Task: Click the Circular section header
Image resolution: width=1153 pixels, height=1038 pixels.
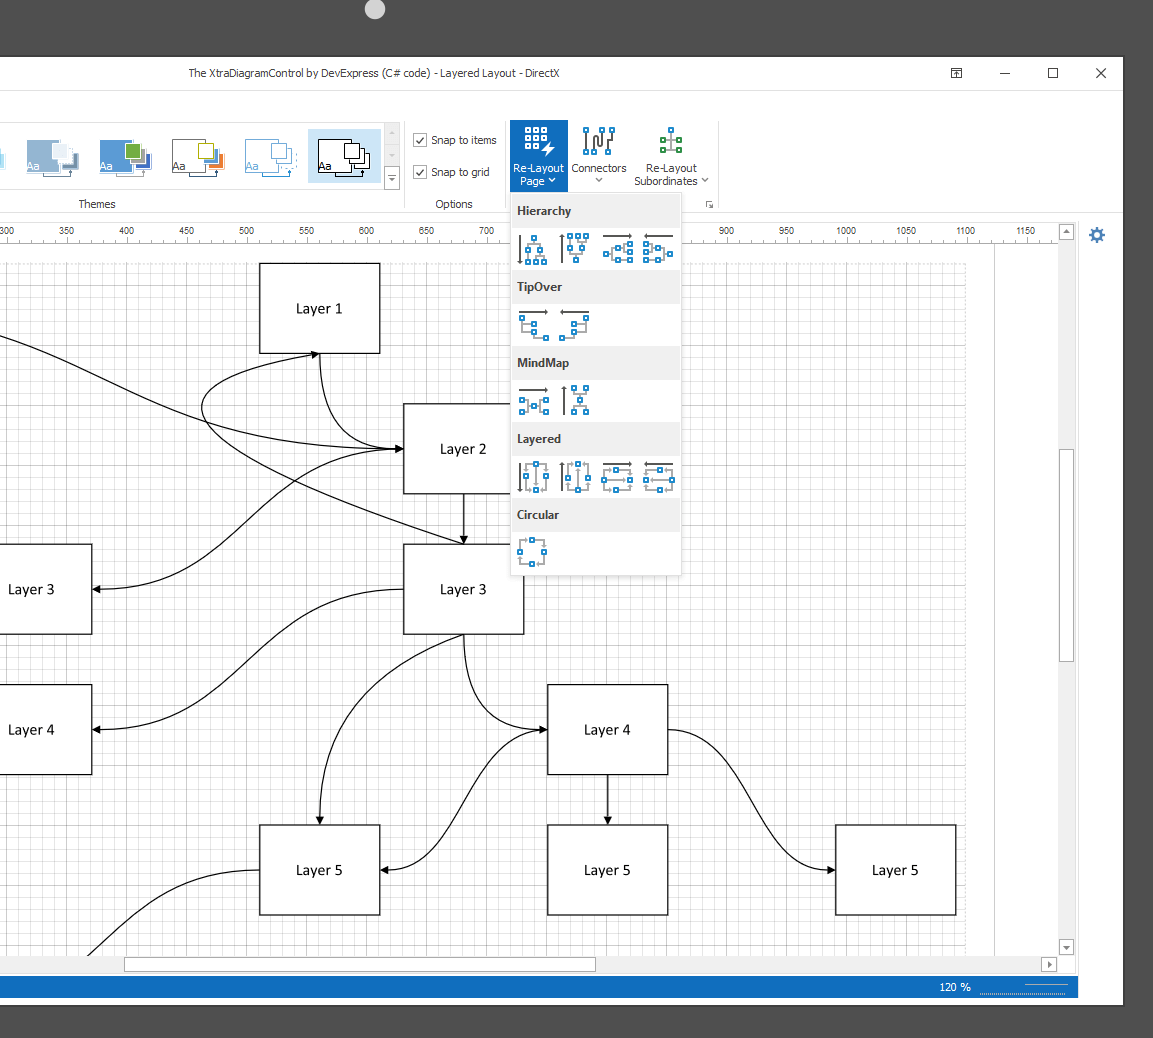Action: 596,515
